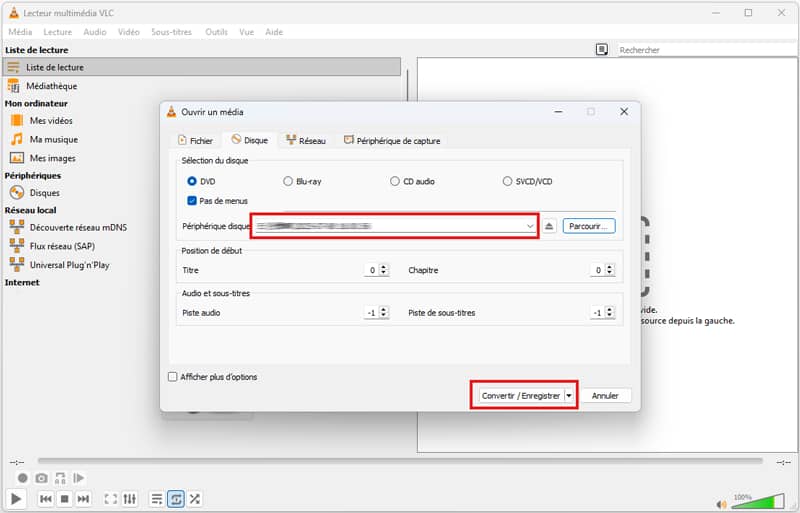
Task: Open the Outils menu
Action: [x=216, y=32]
